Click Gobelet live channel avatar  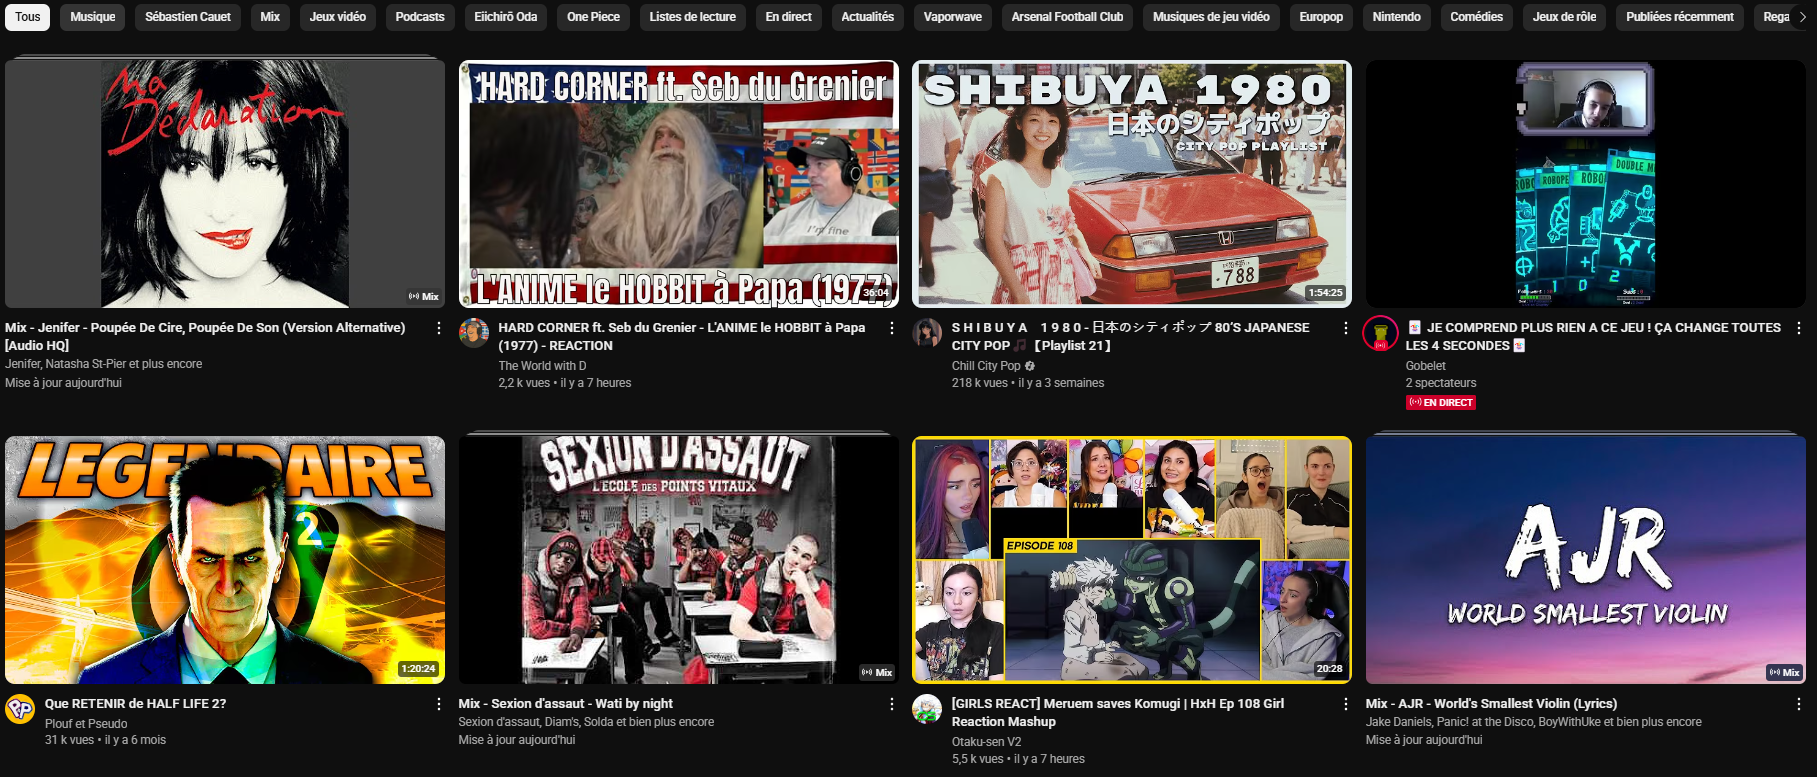click(1380, 333)
